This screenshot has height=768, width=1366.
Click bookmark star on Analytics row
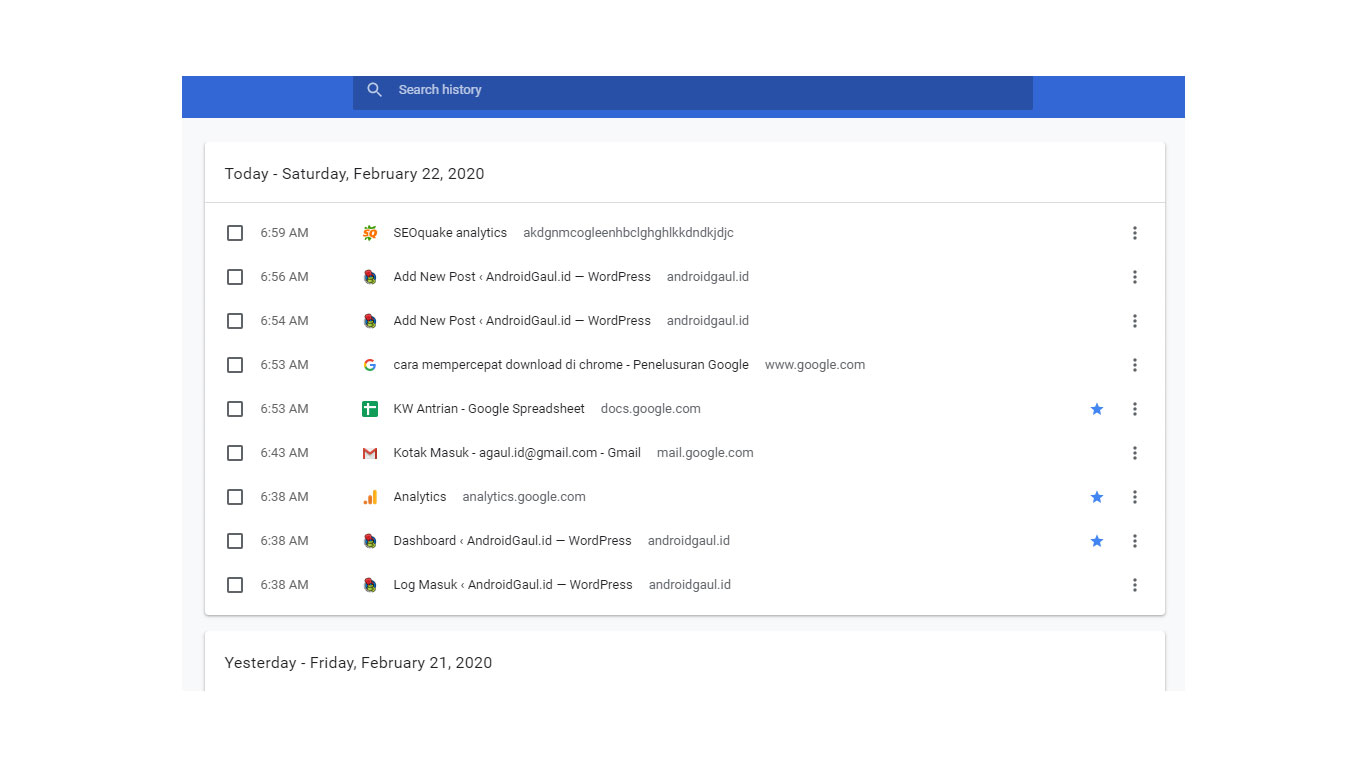click(x=1097, y=497)
